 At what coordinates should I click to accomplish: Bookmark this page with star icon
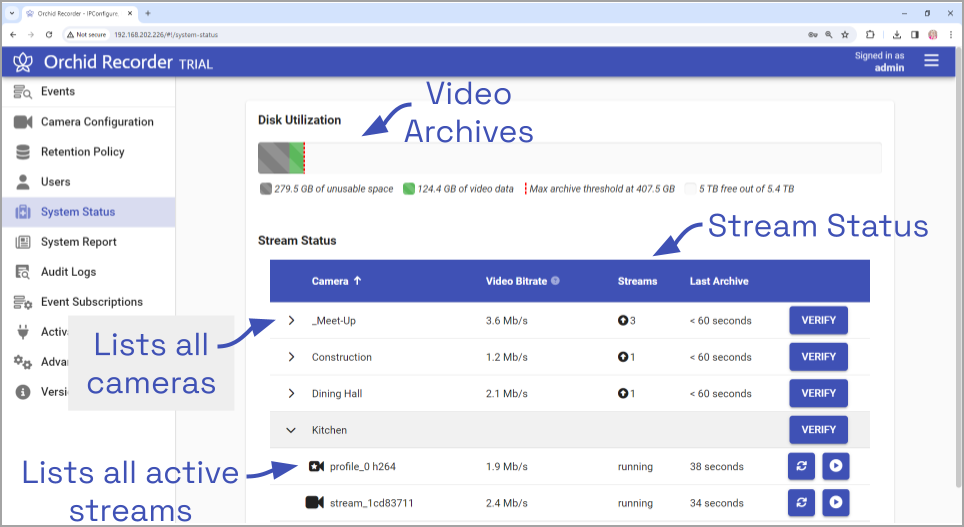click(847, 34)
